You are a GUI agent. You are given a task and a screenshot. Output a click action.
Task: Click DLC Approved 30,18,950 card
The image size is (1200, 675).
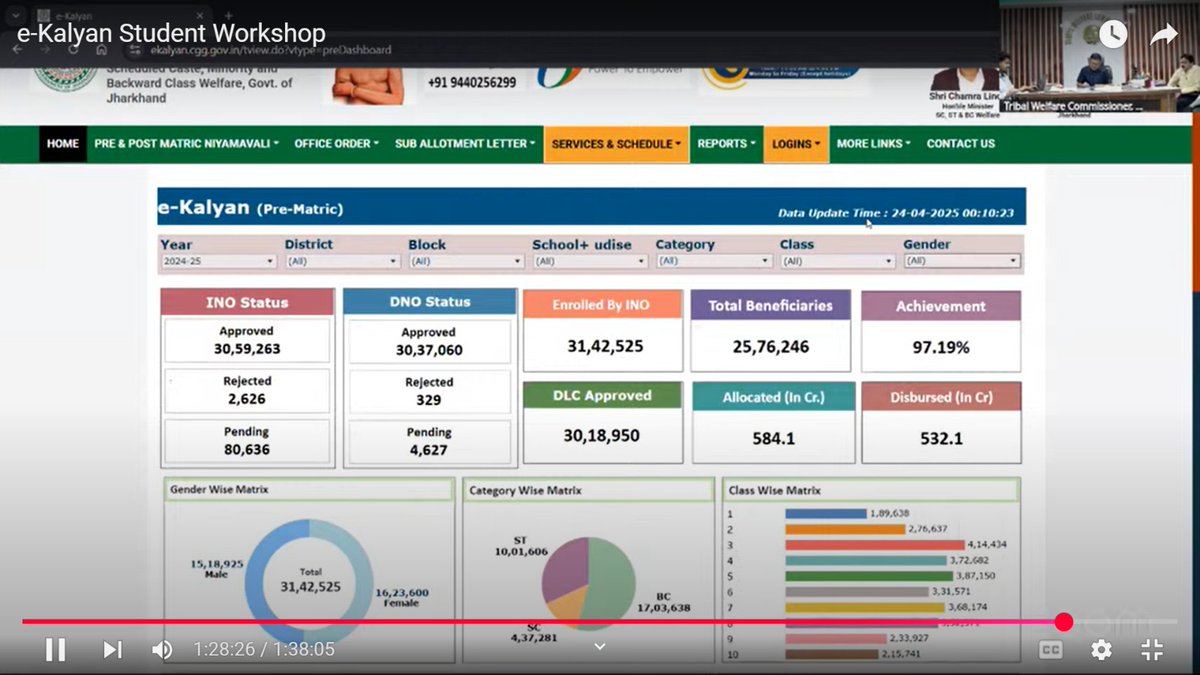[x=603, y=422]
